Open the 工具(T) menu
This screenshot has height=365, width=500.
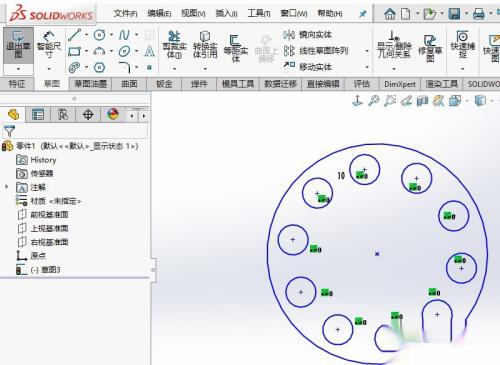[259, 14]
